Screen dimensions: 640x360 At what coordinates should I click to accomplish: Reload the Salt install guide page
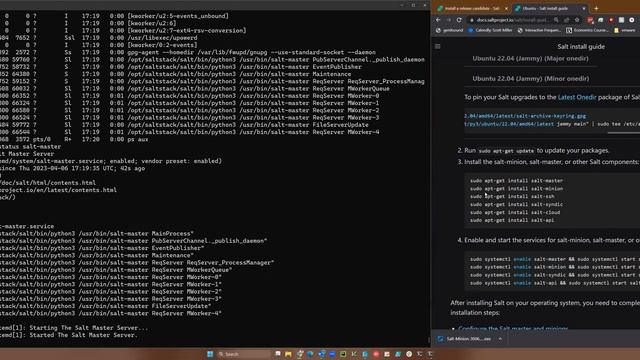(x=459, y=20)
